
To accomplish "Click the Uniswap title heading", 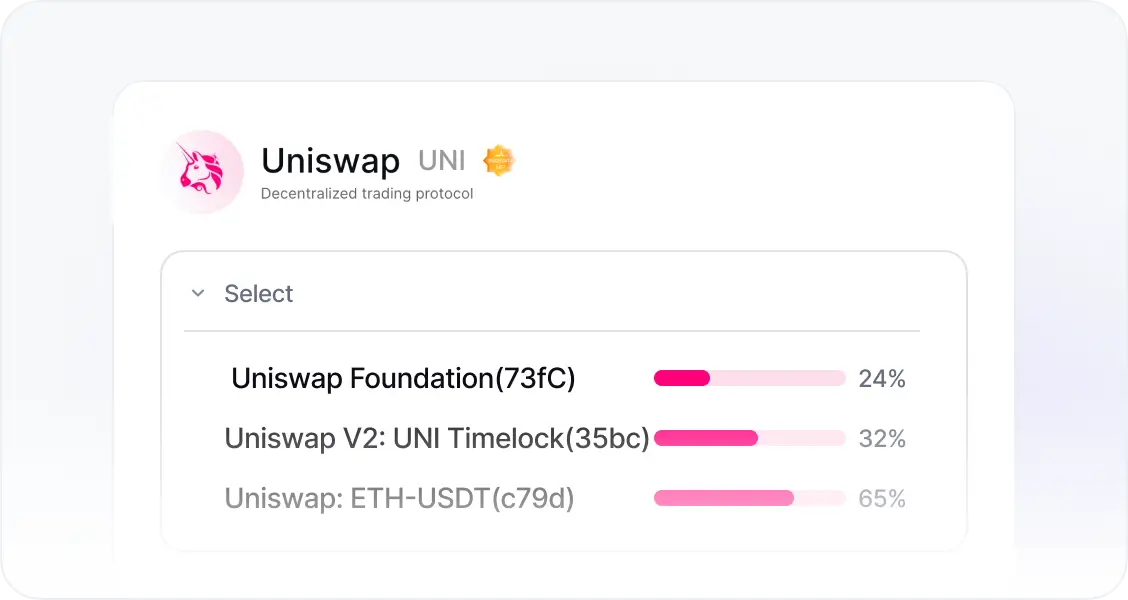I will point(330,161).
